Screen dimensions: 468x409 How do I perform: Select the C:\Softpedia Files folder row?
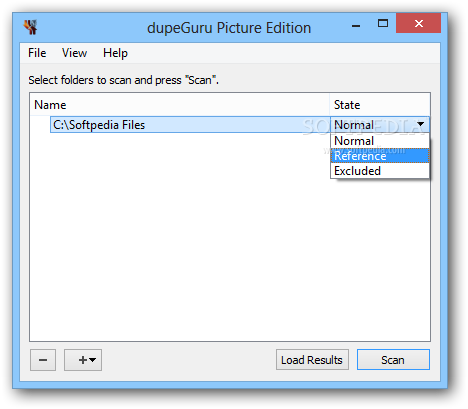coord(190,125)
